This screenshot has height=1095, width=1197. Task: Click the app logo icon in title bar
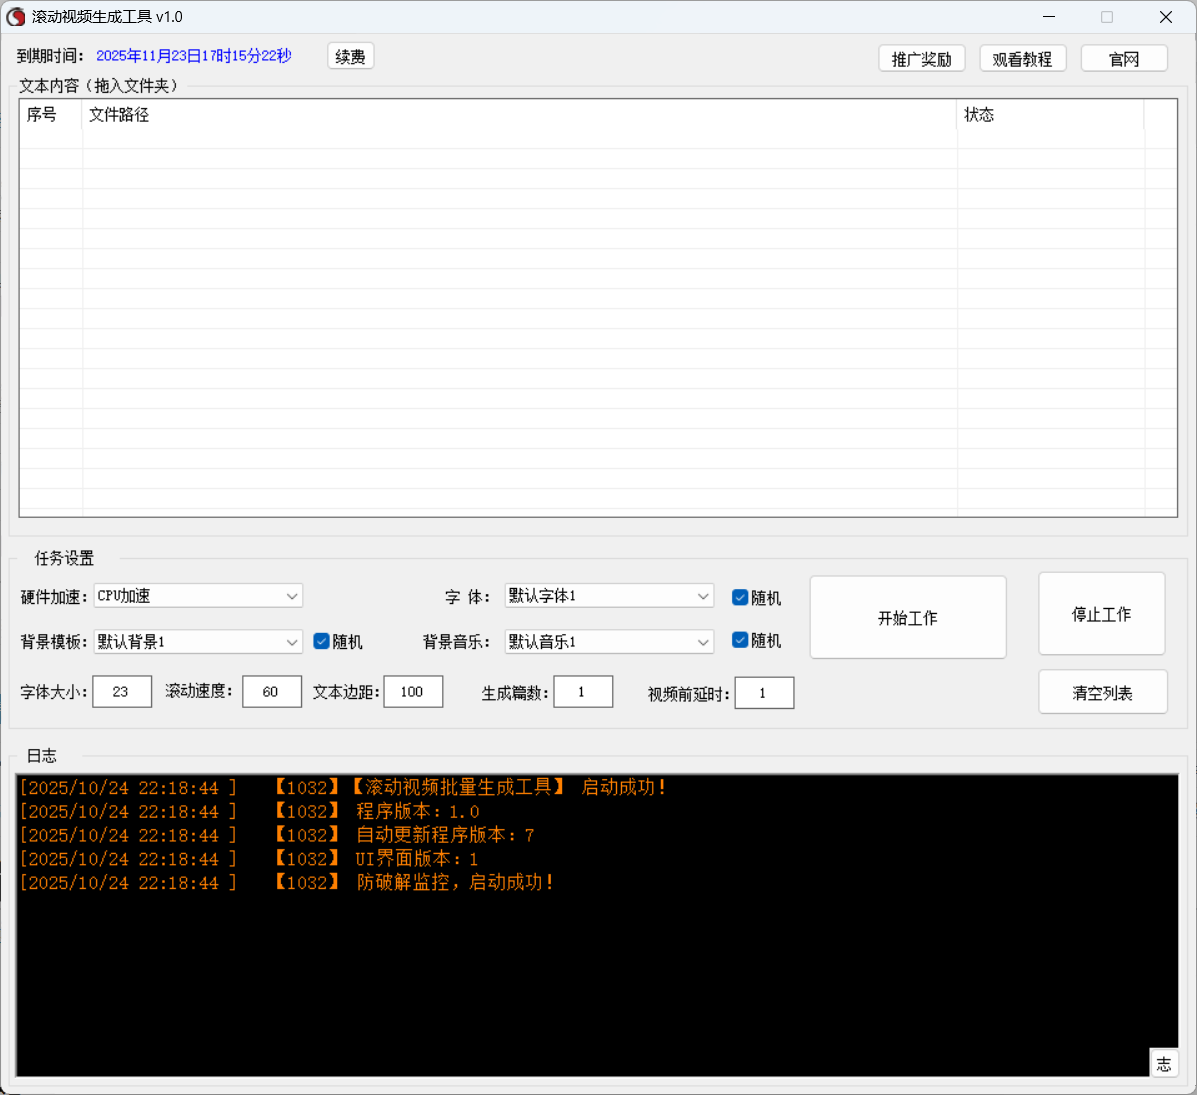(x=16, y=17)
